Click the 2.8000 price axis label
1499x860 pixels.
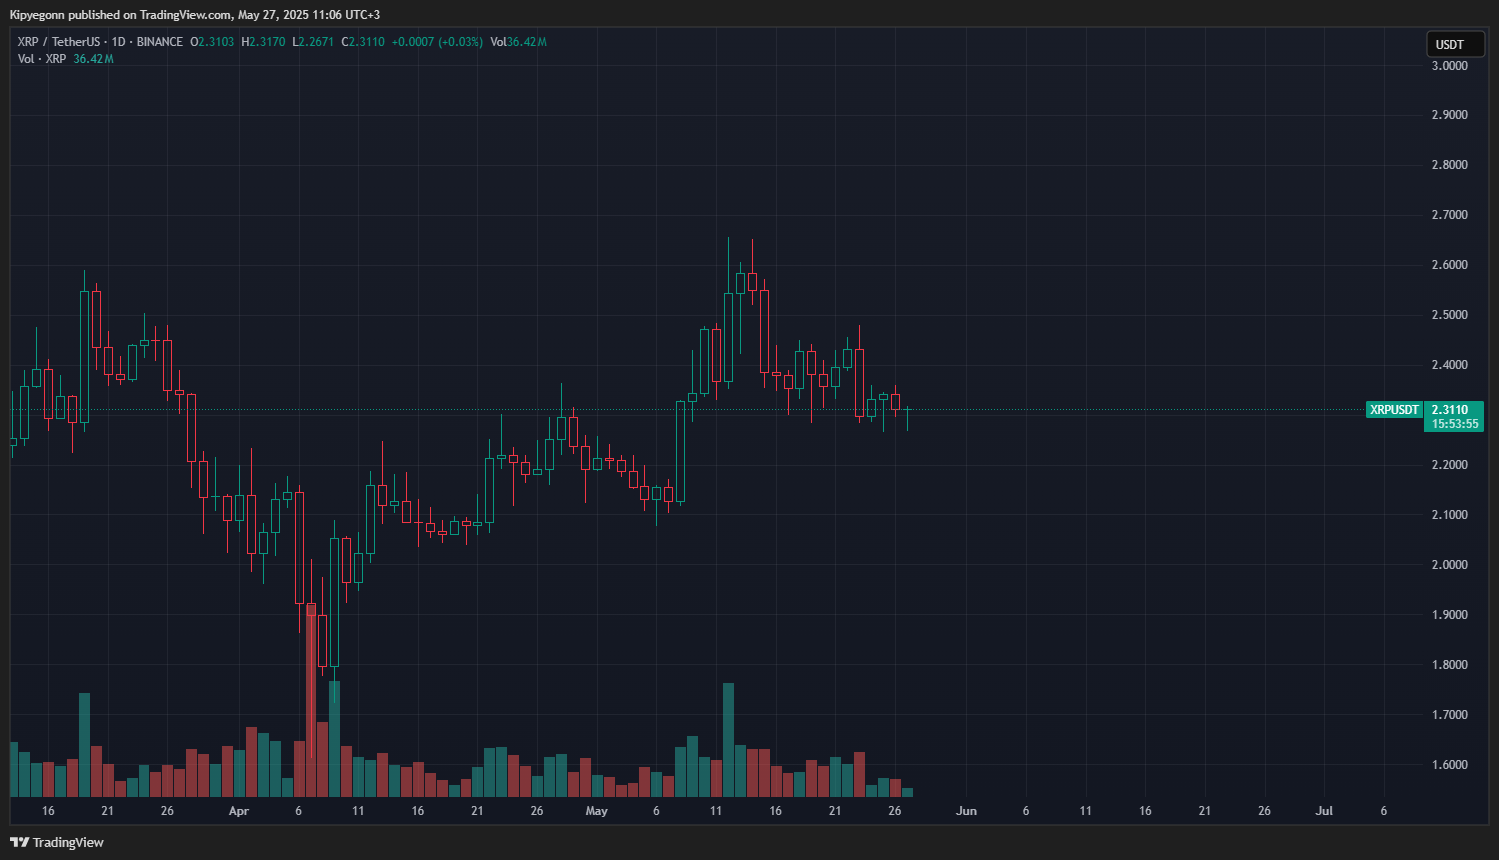coord(1449,165)
